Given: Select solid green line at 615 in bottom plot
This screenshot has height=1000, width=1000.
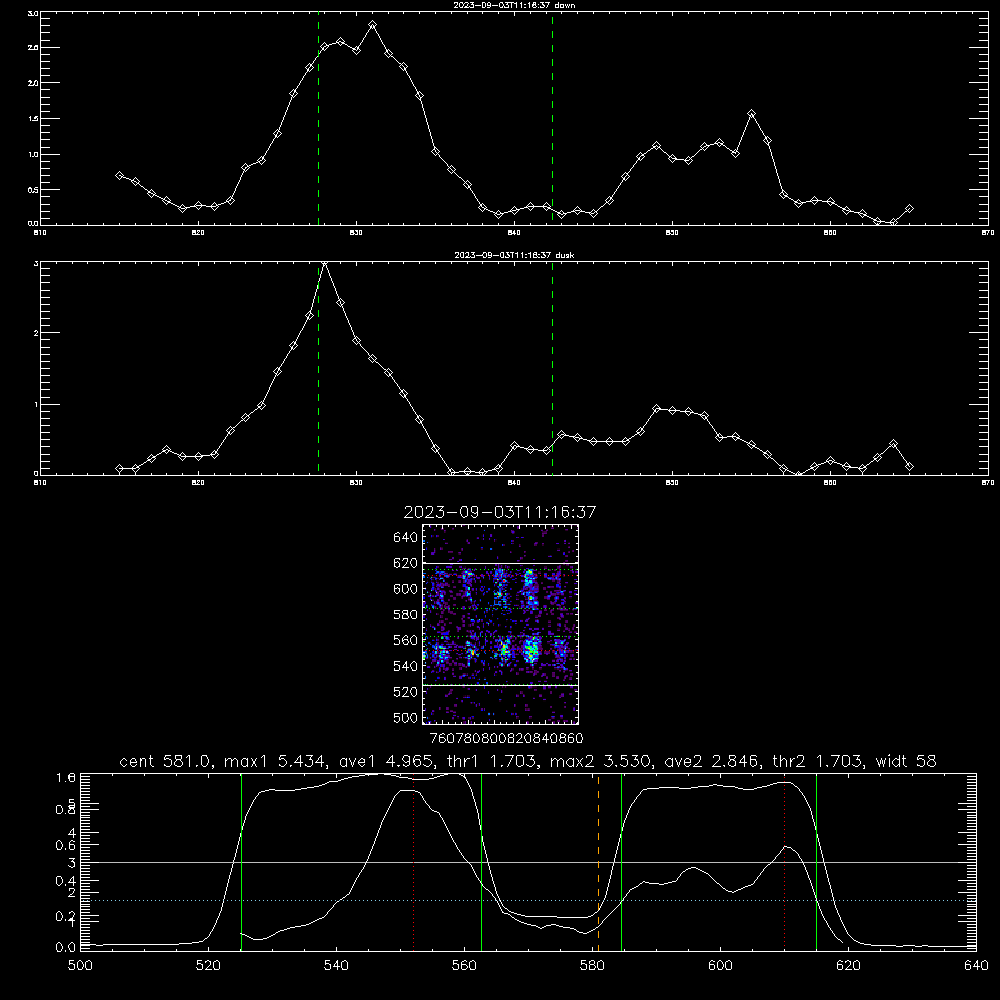Looking at the screenshot, I should click(816, 862).
